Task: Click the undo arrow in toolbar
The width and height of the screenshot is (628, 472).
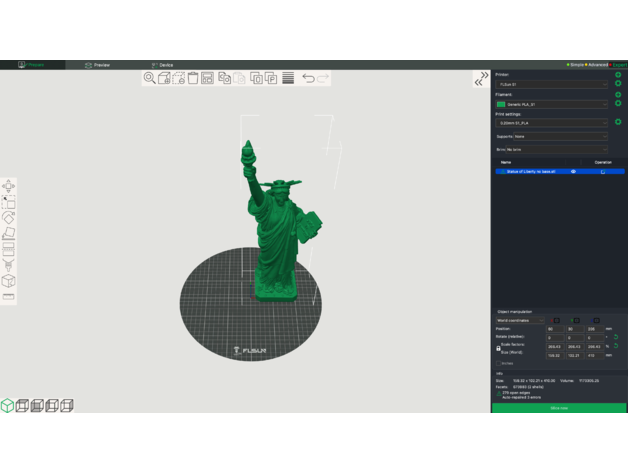Action: [x=308, y=78]
